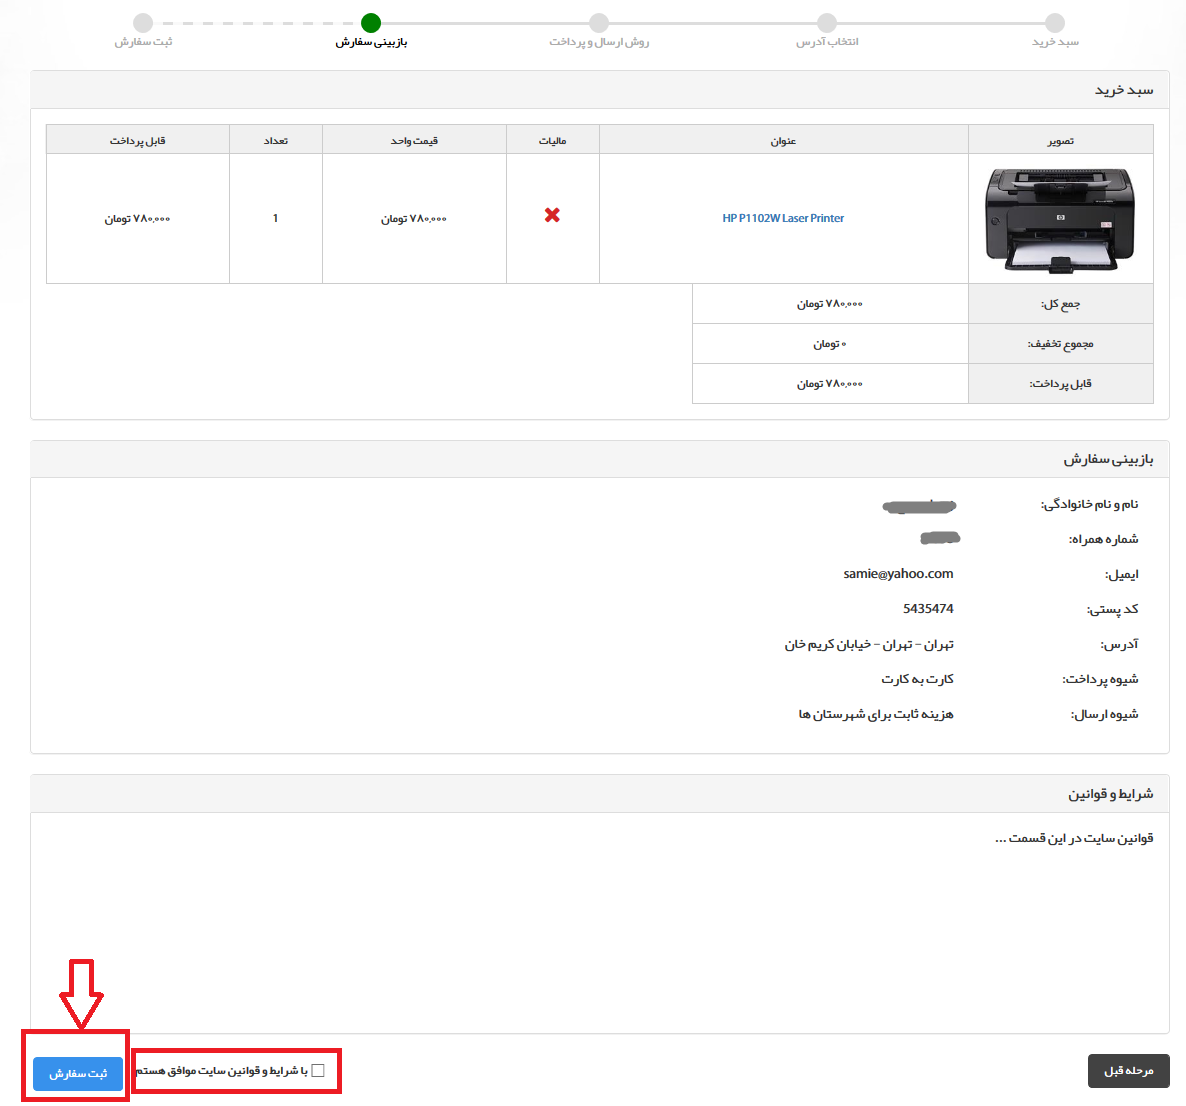Viewport: 1186px width, 1106px height.
Task: Go to the سبد خرید step circle
Action: [1055, 23]
